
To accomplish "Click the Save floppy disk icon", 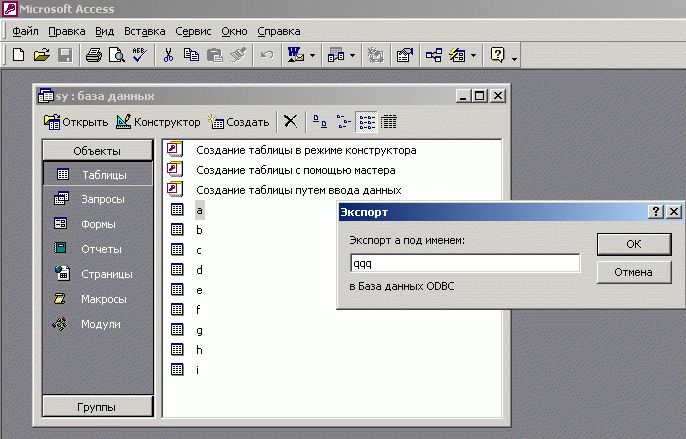I will (x=65, y=55).
